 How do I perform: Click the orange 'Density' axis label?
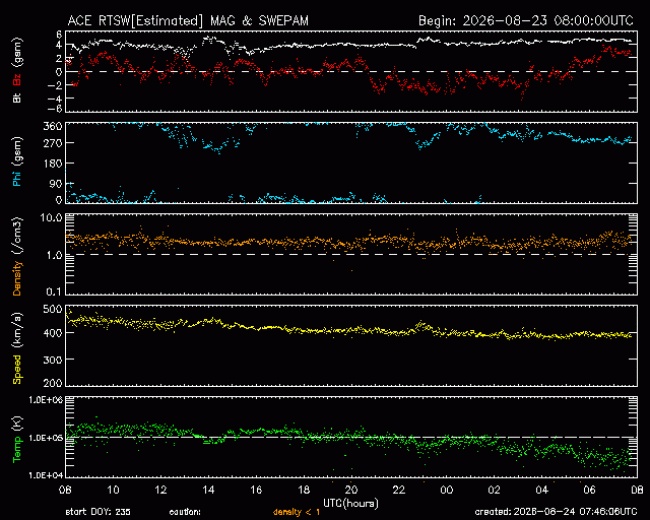pyautogui.click(x=17, y=278)
